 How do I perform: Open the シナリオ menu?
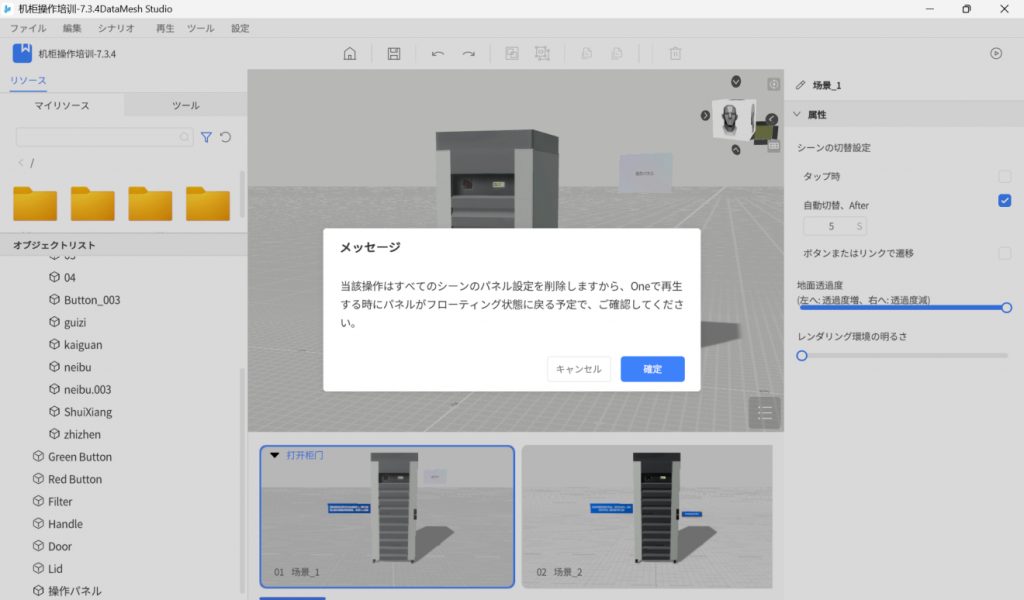point(117,29)
